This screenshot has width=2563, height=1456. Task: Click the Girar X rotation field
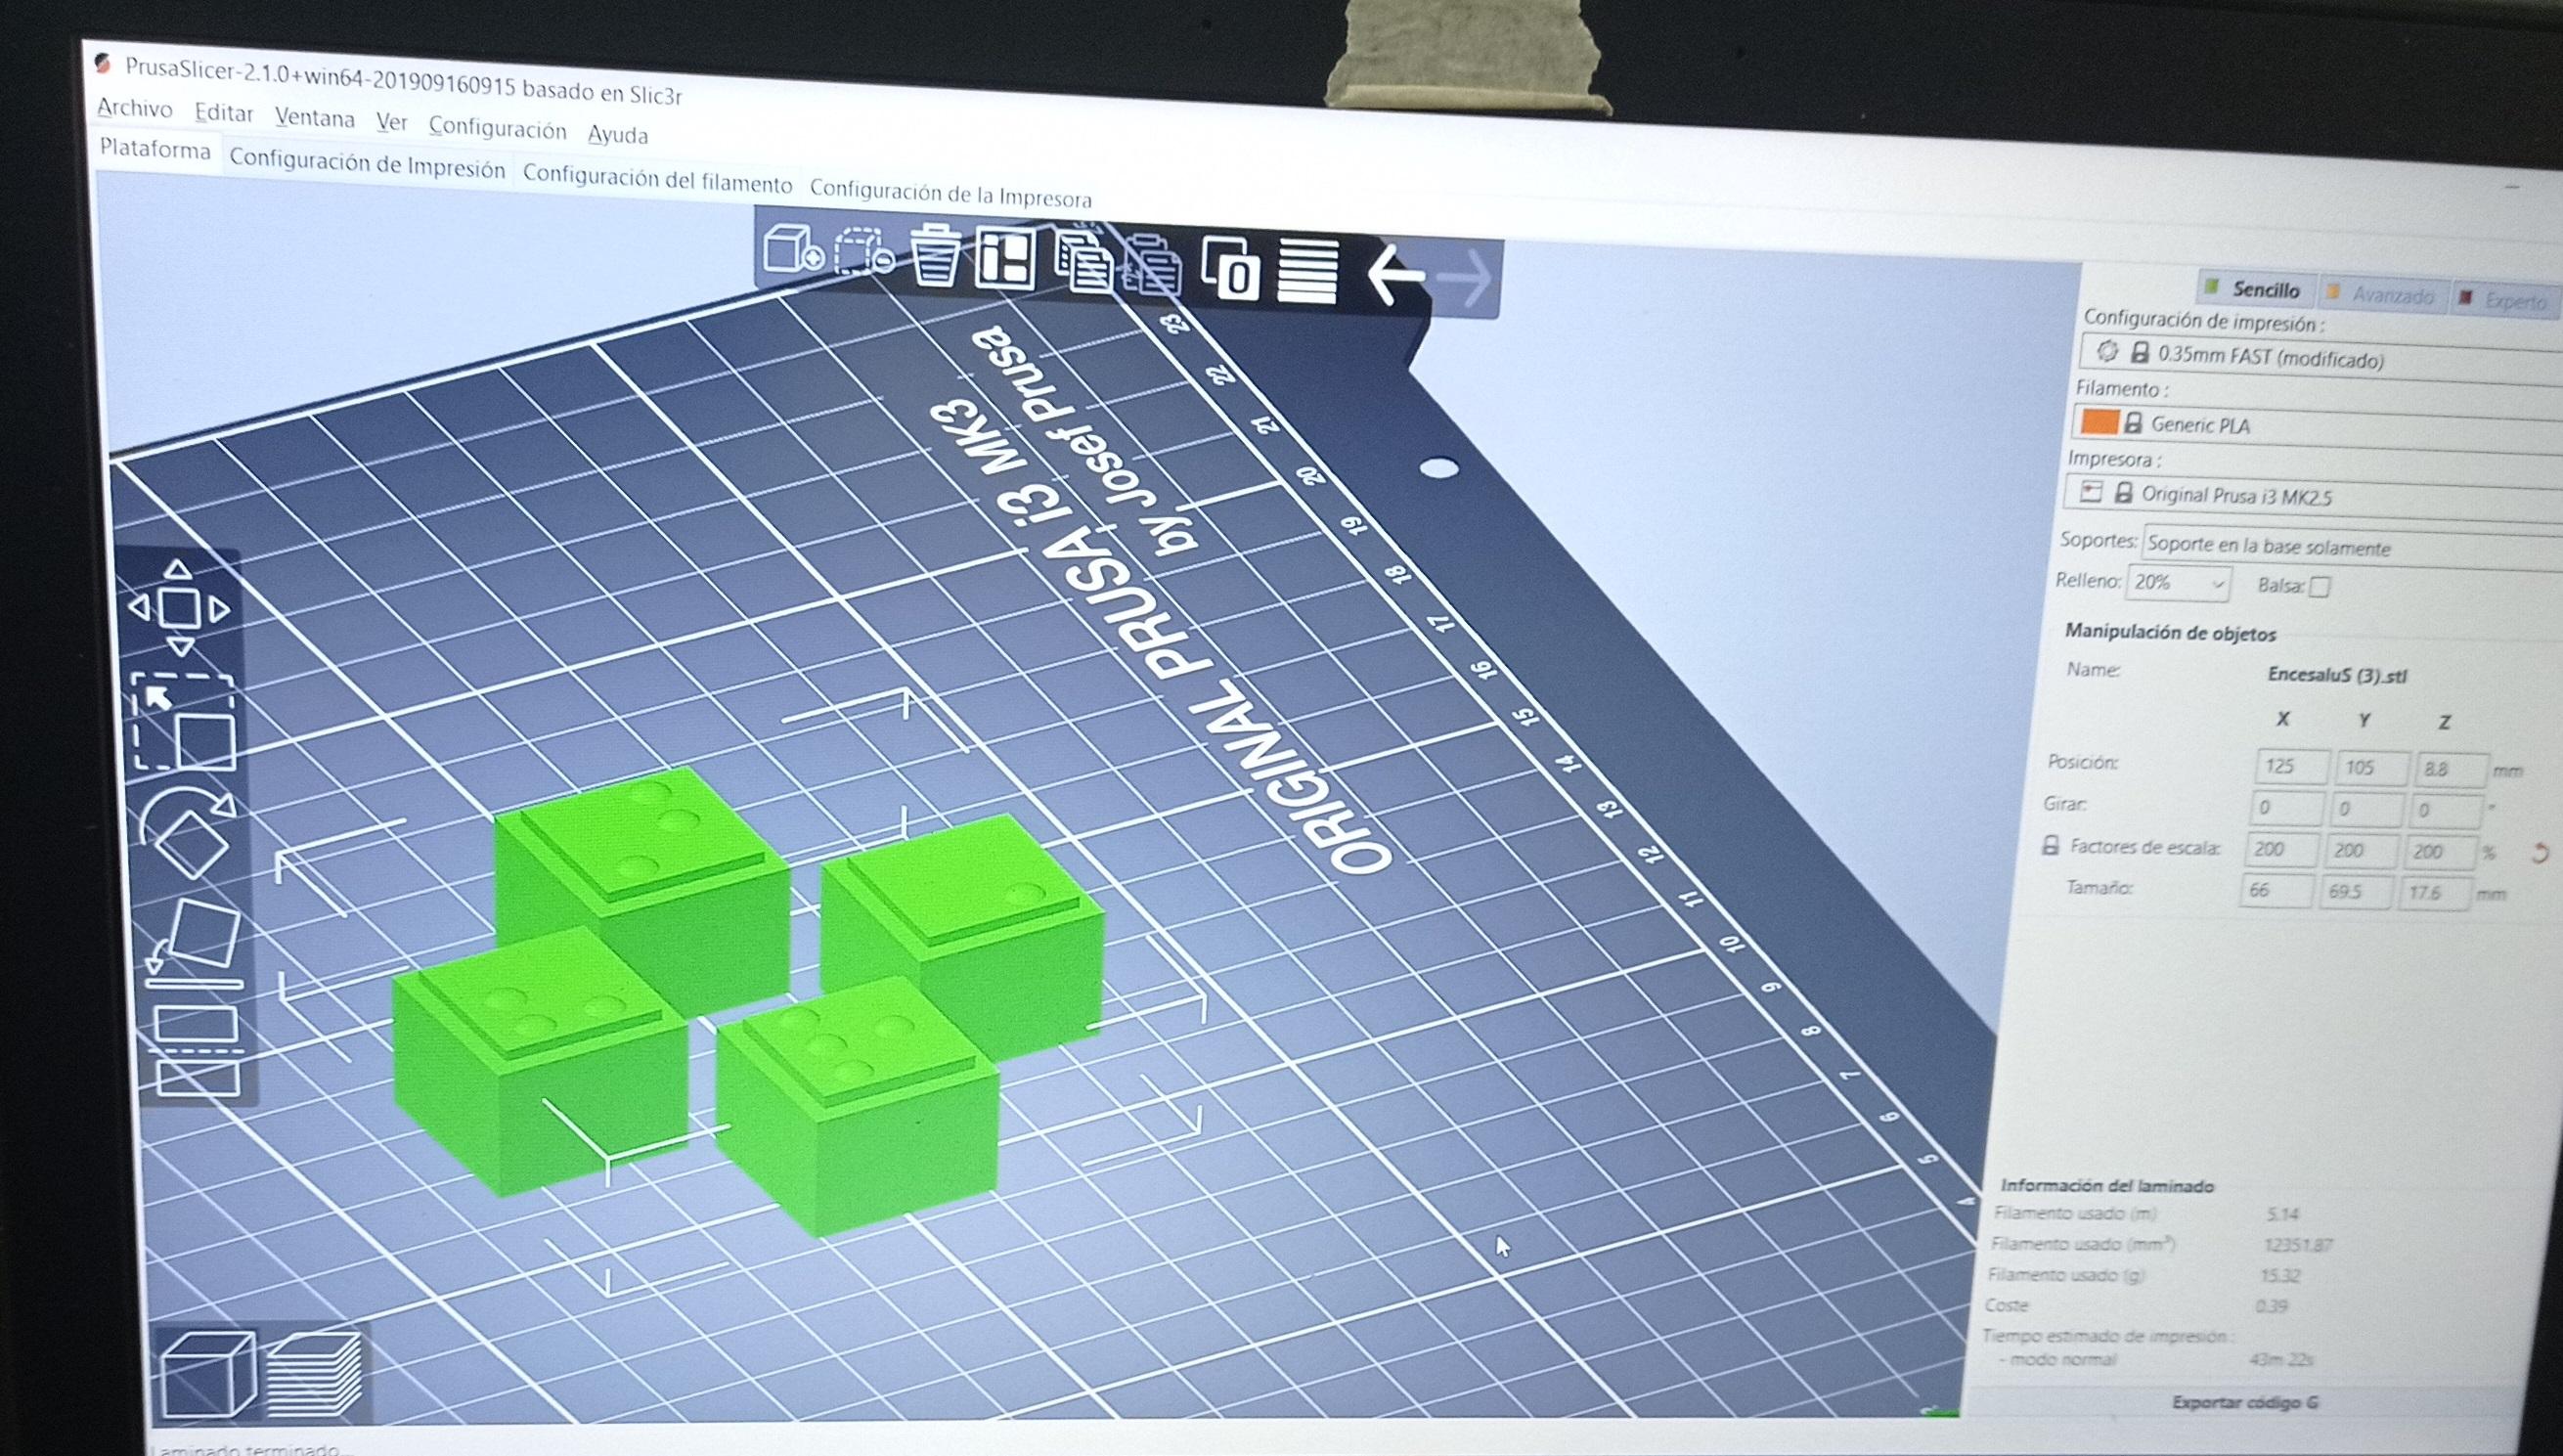click(2287, 807)
